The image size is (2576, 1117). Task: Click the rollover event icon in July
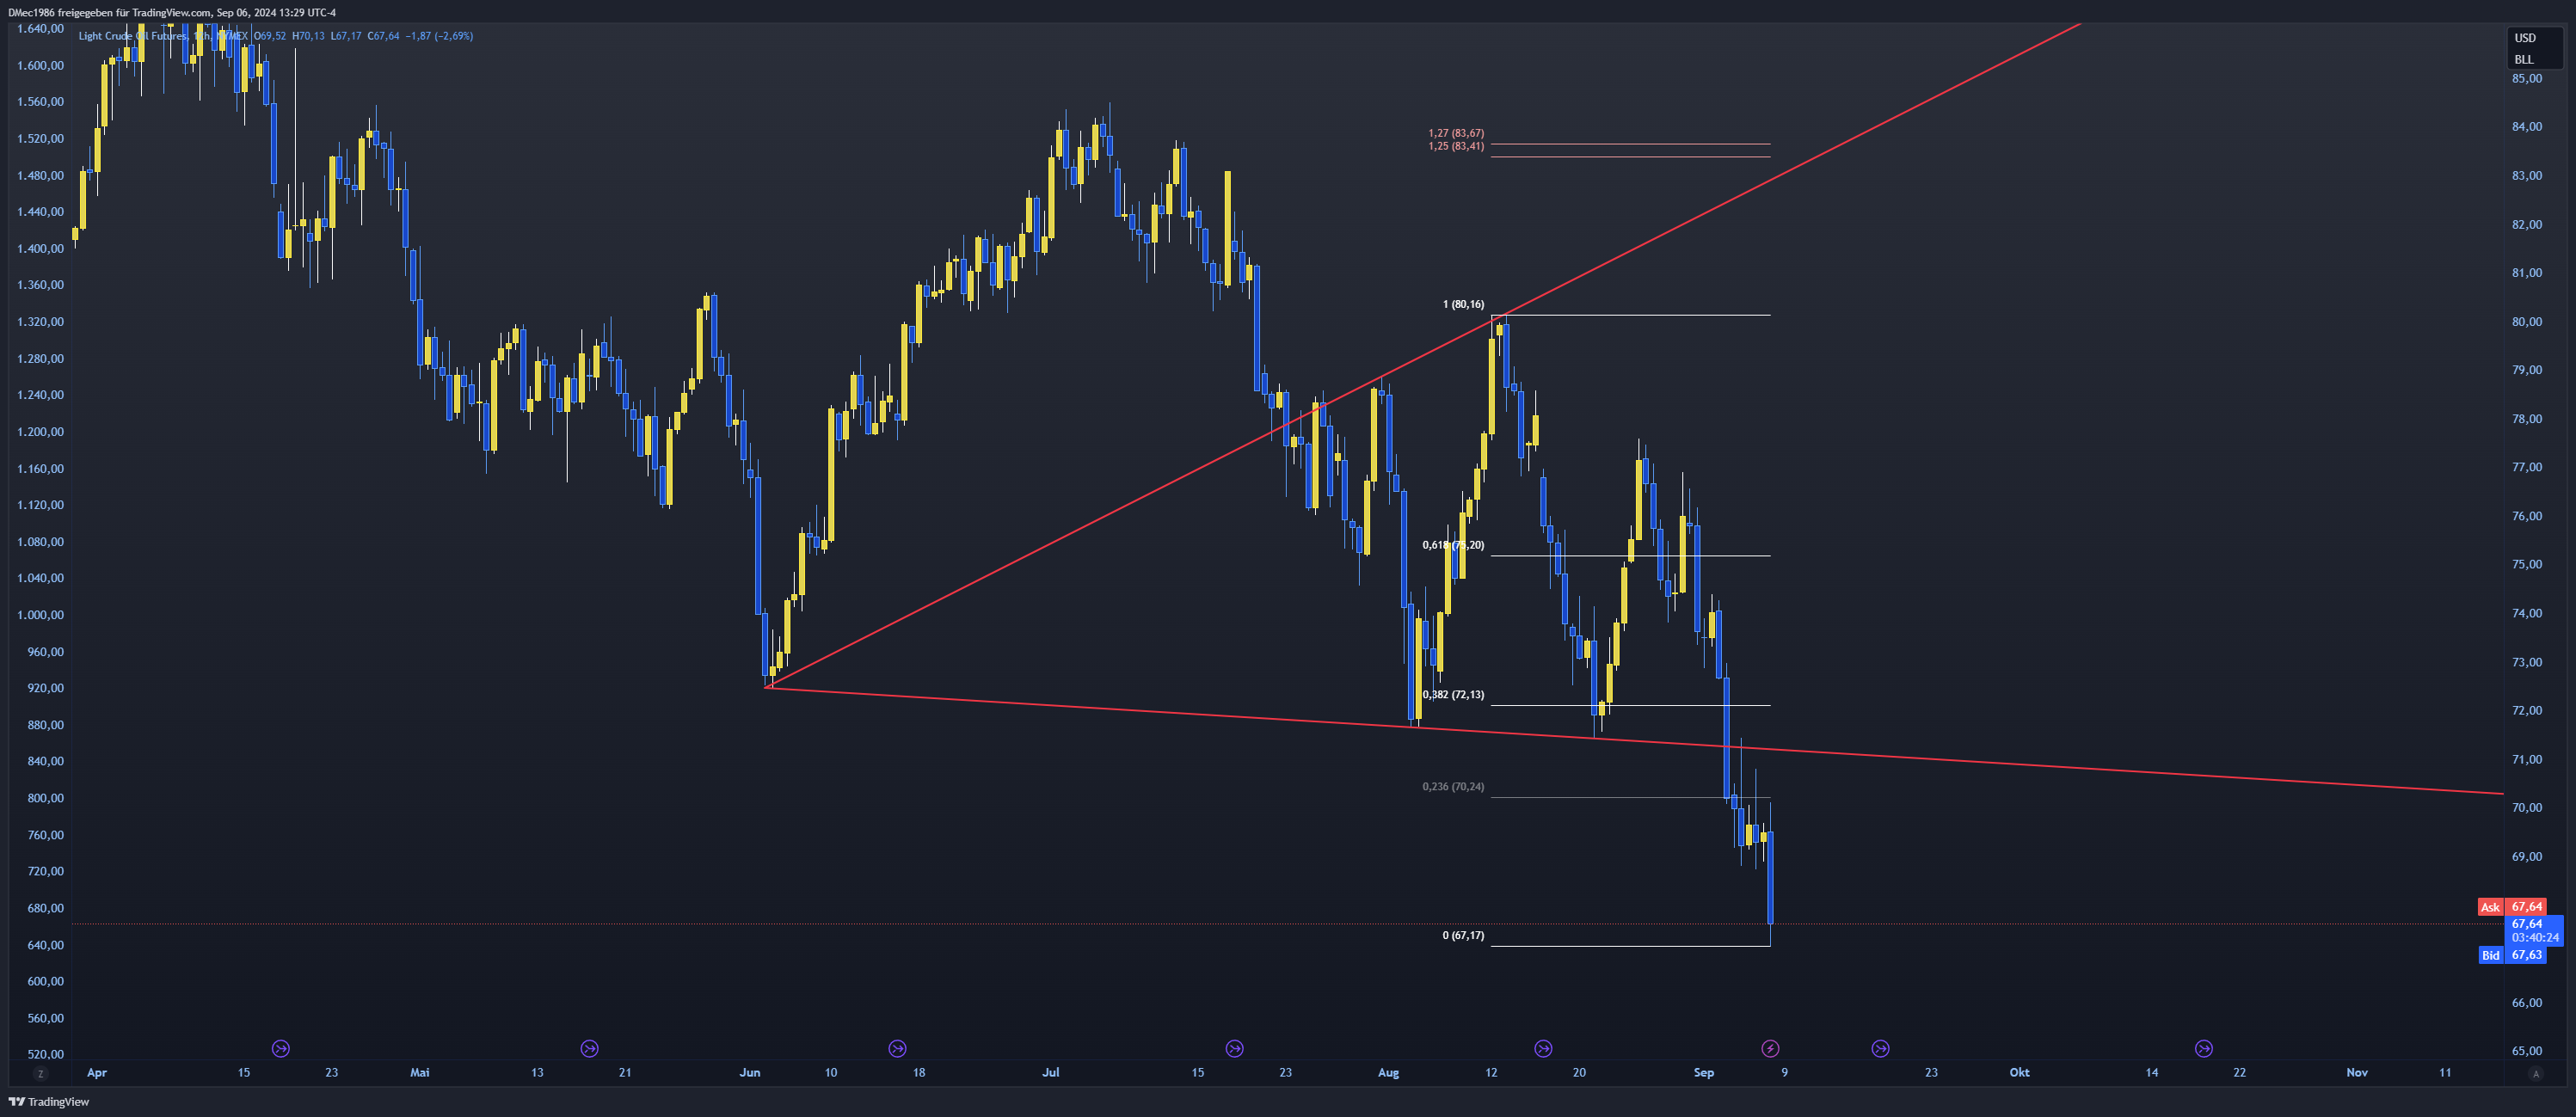coord(1235,1048)
